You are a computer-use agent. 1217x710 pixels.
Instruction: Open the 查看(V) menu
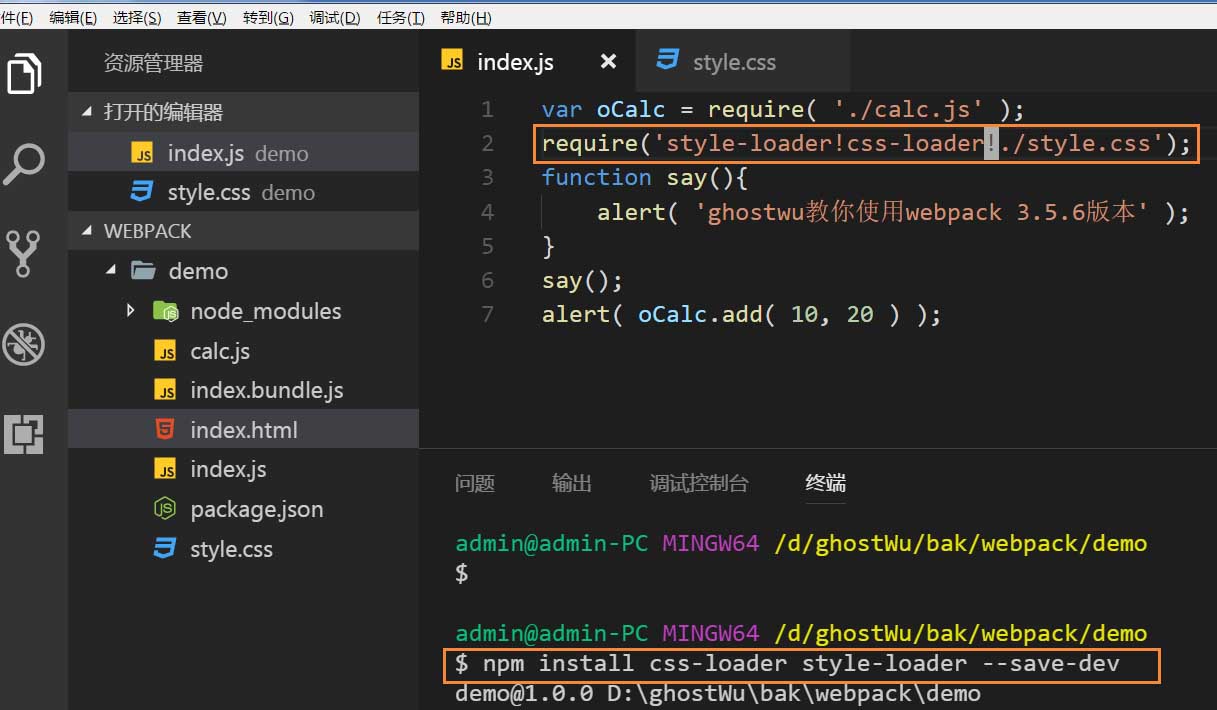tap(202, 18)
